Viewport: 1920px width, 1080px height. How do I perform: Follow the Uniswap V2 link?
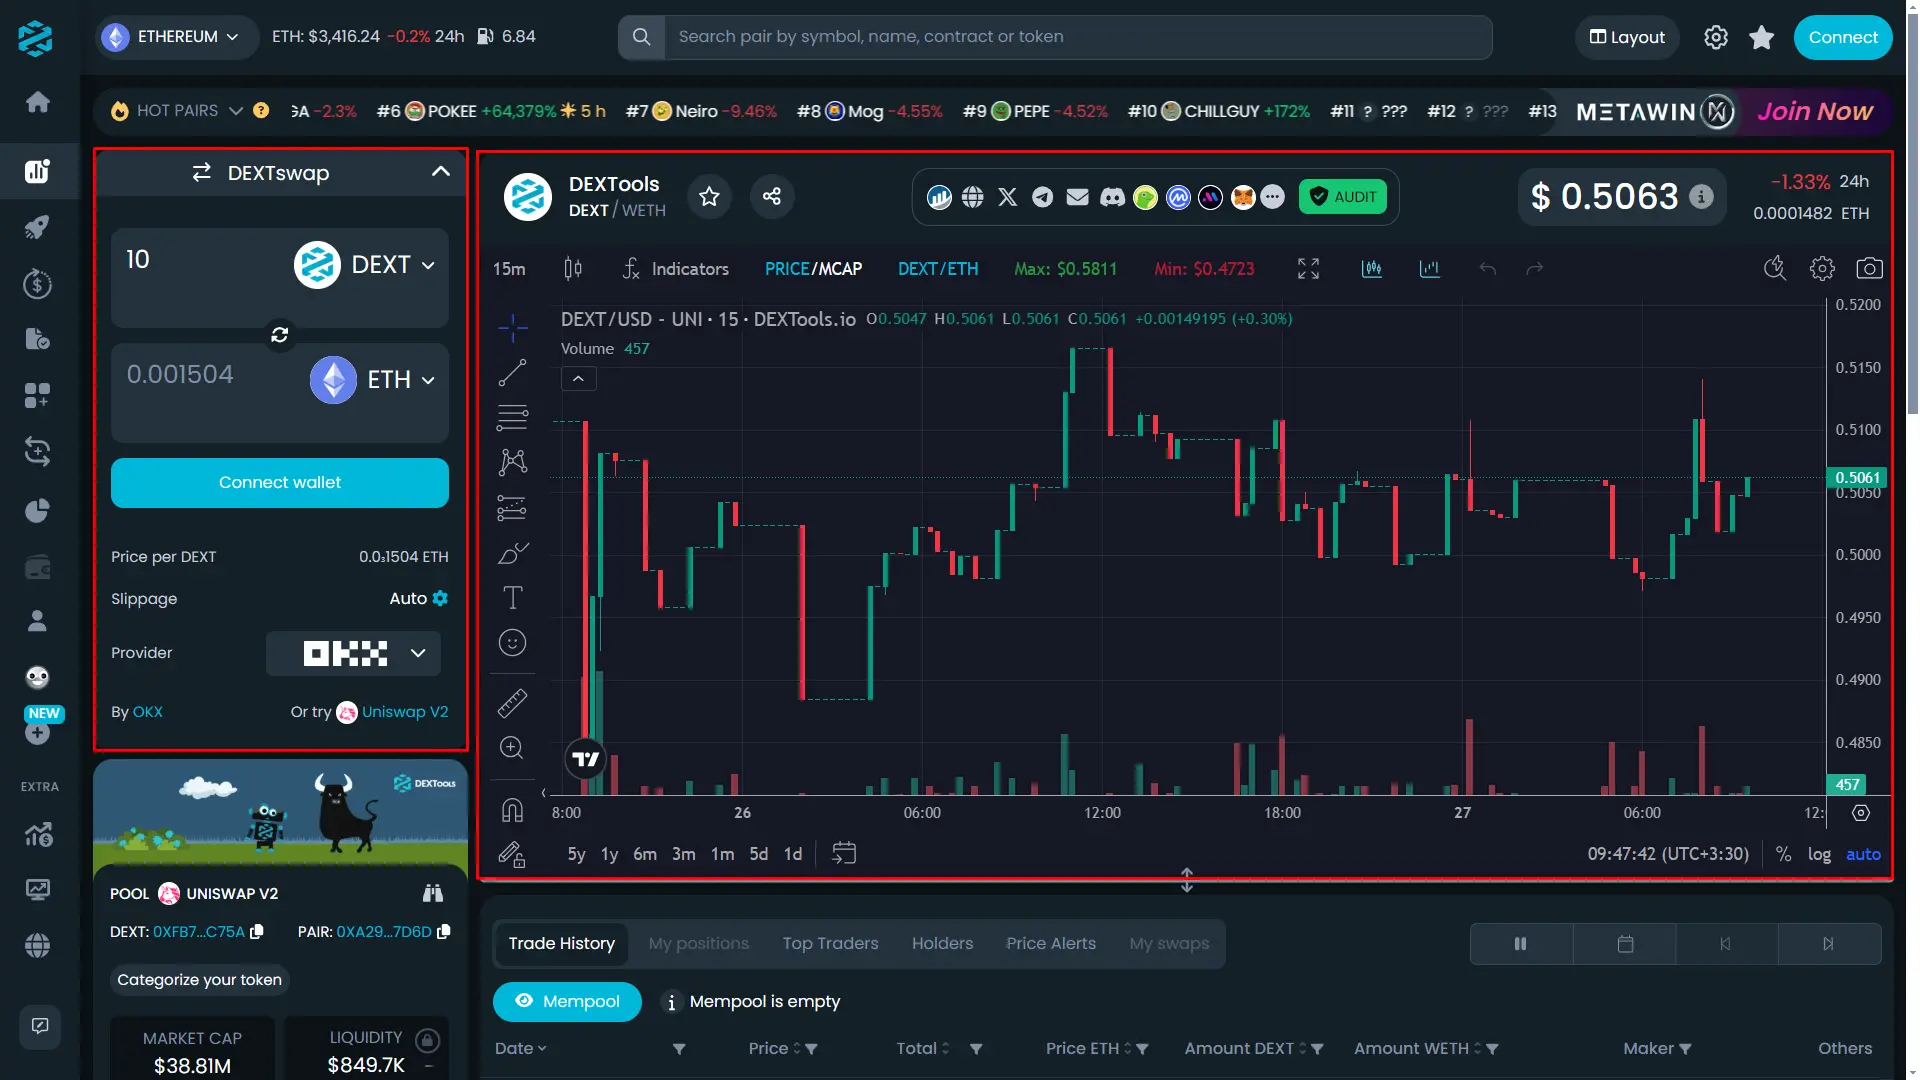tap(405, 712)
